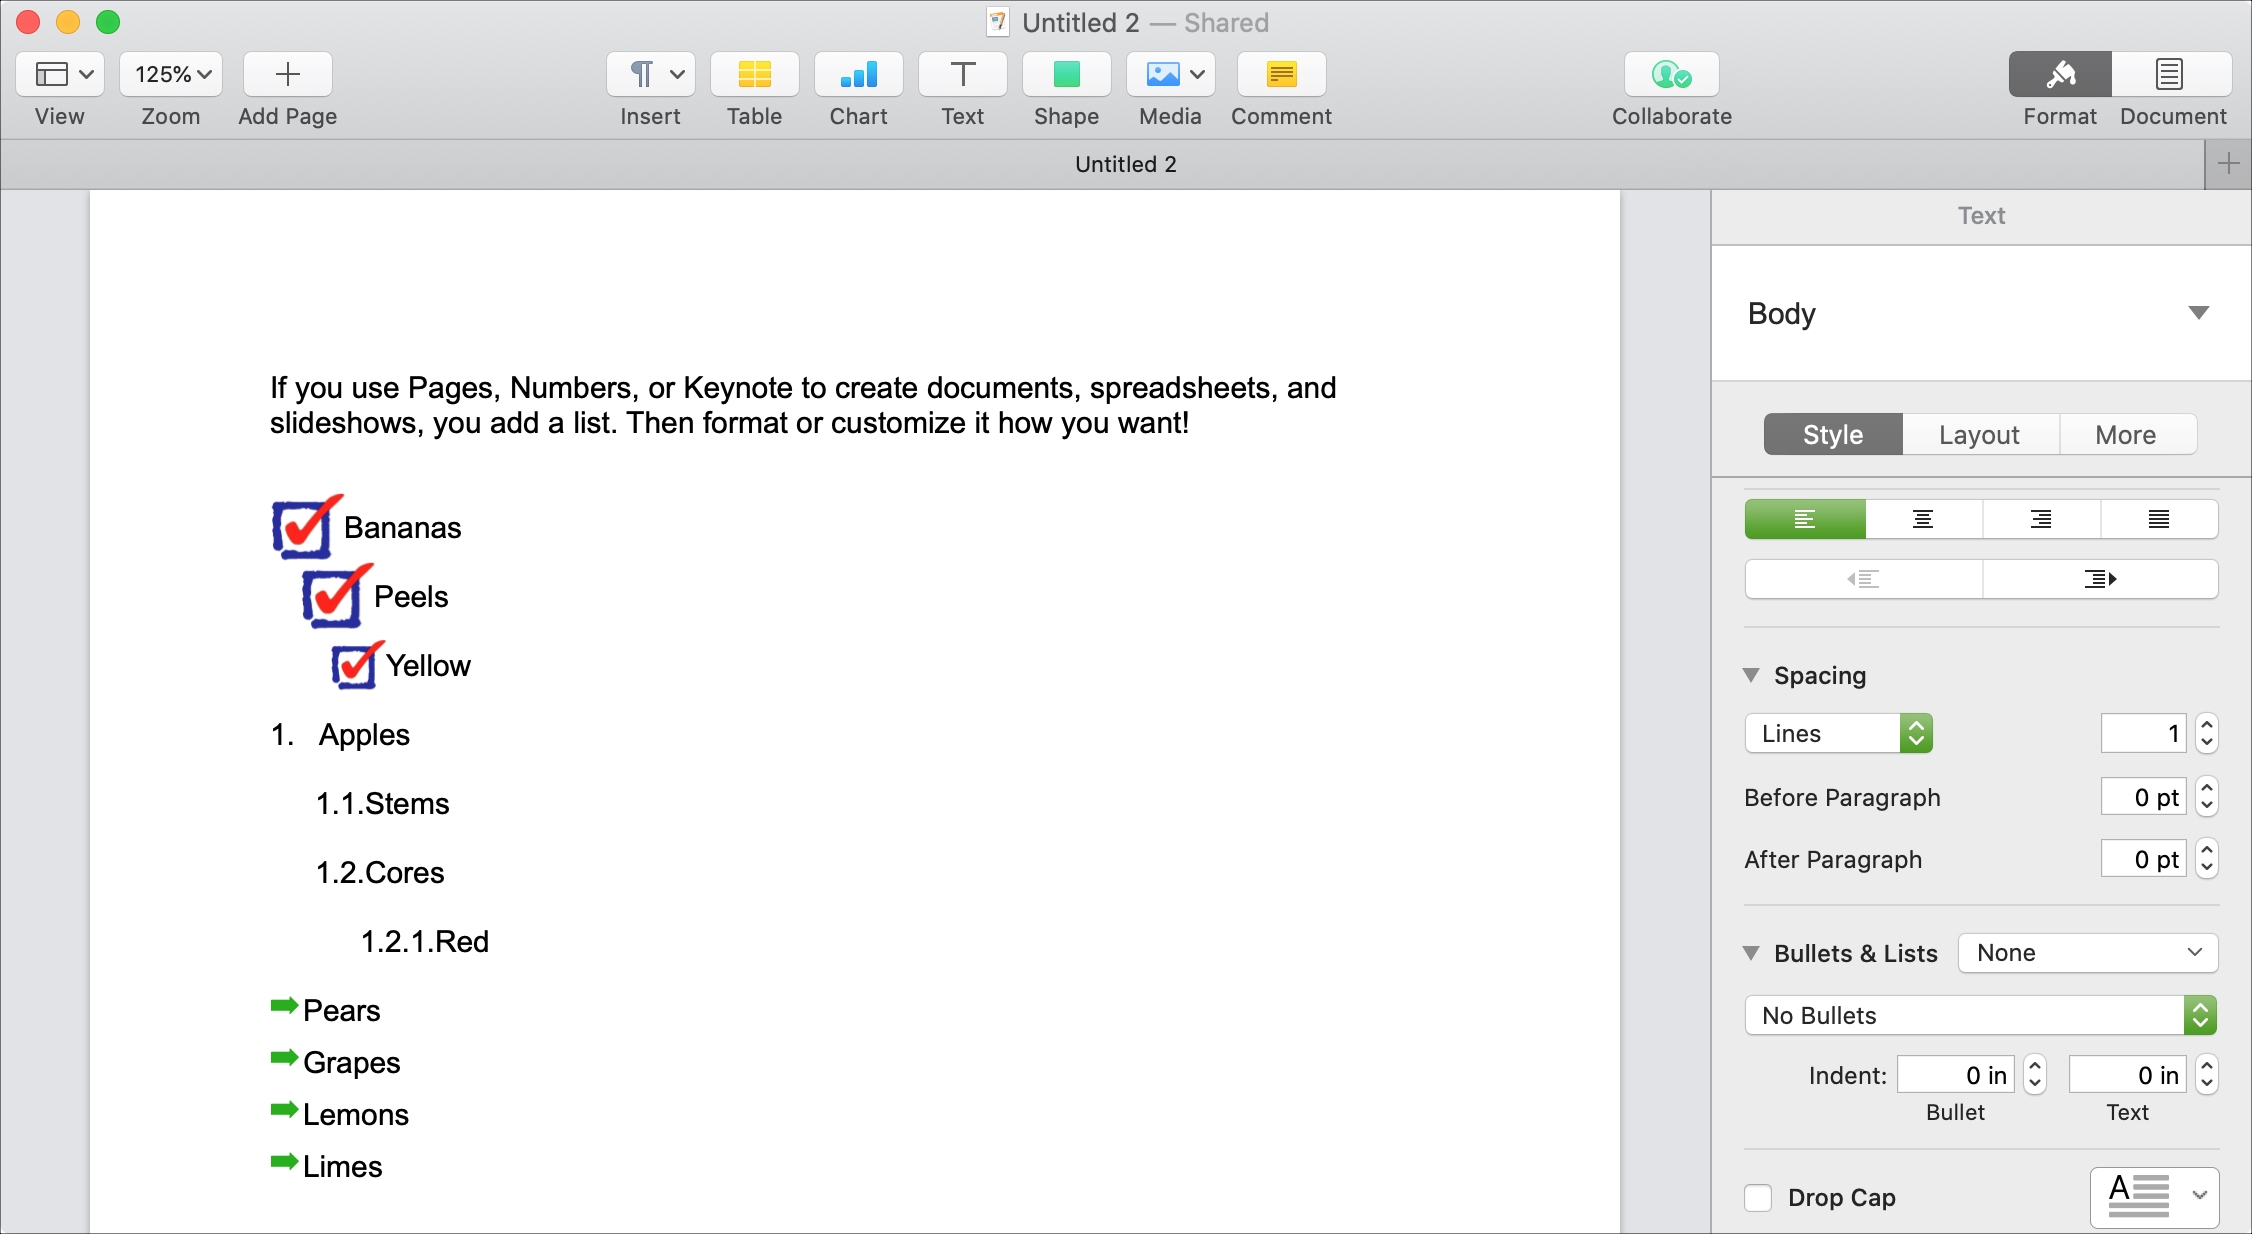Switch to the Layout tab

coord(1980,435)
